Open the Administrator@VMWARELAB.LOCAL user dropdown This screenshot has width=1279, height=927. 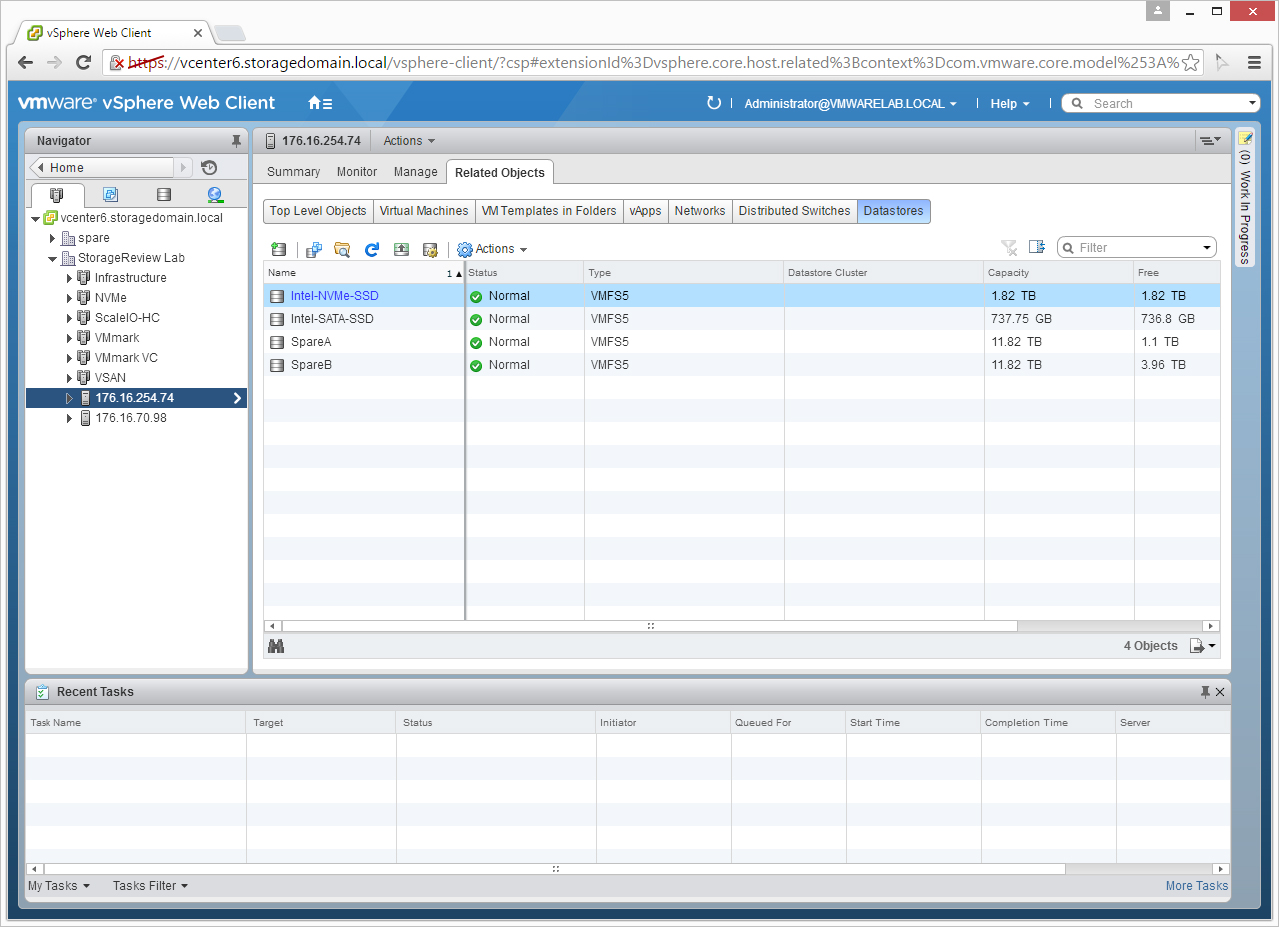click(x=850, y=103)
